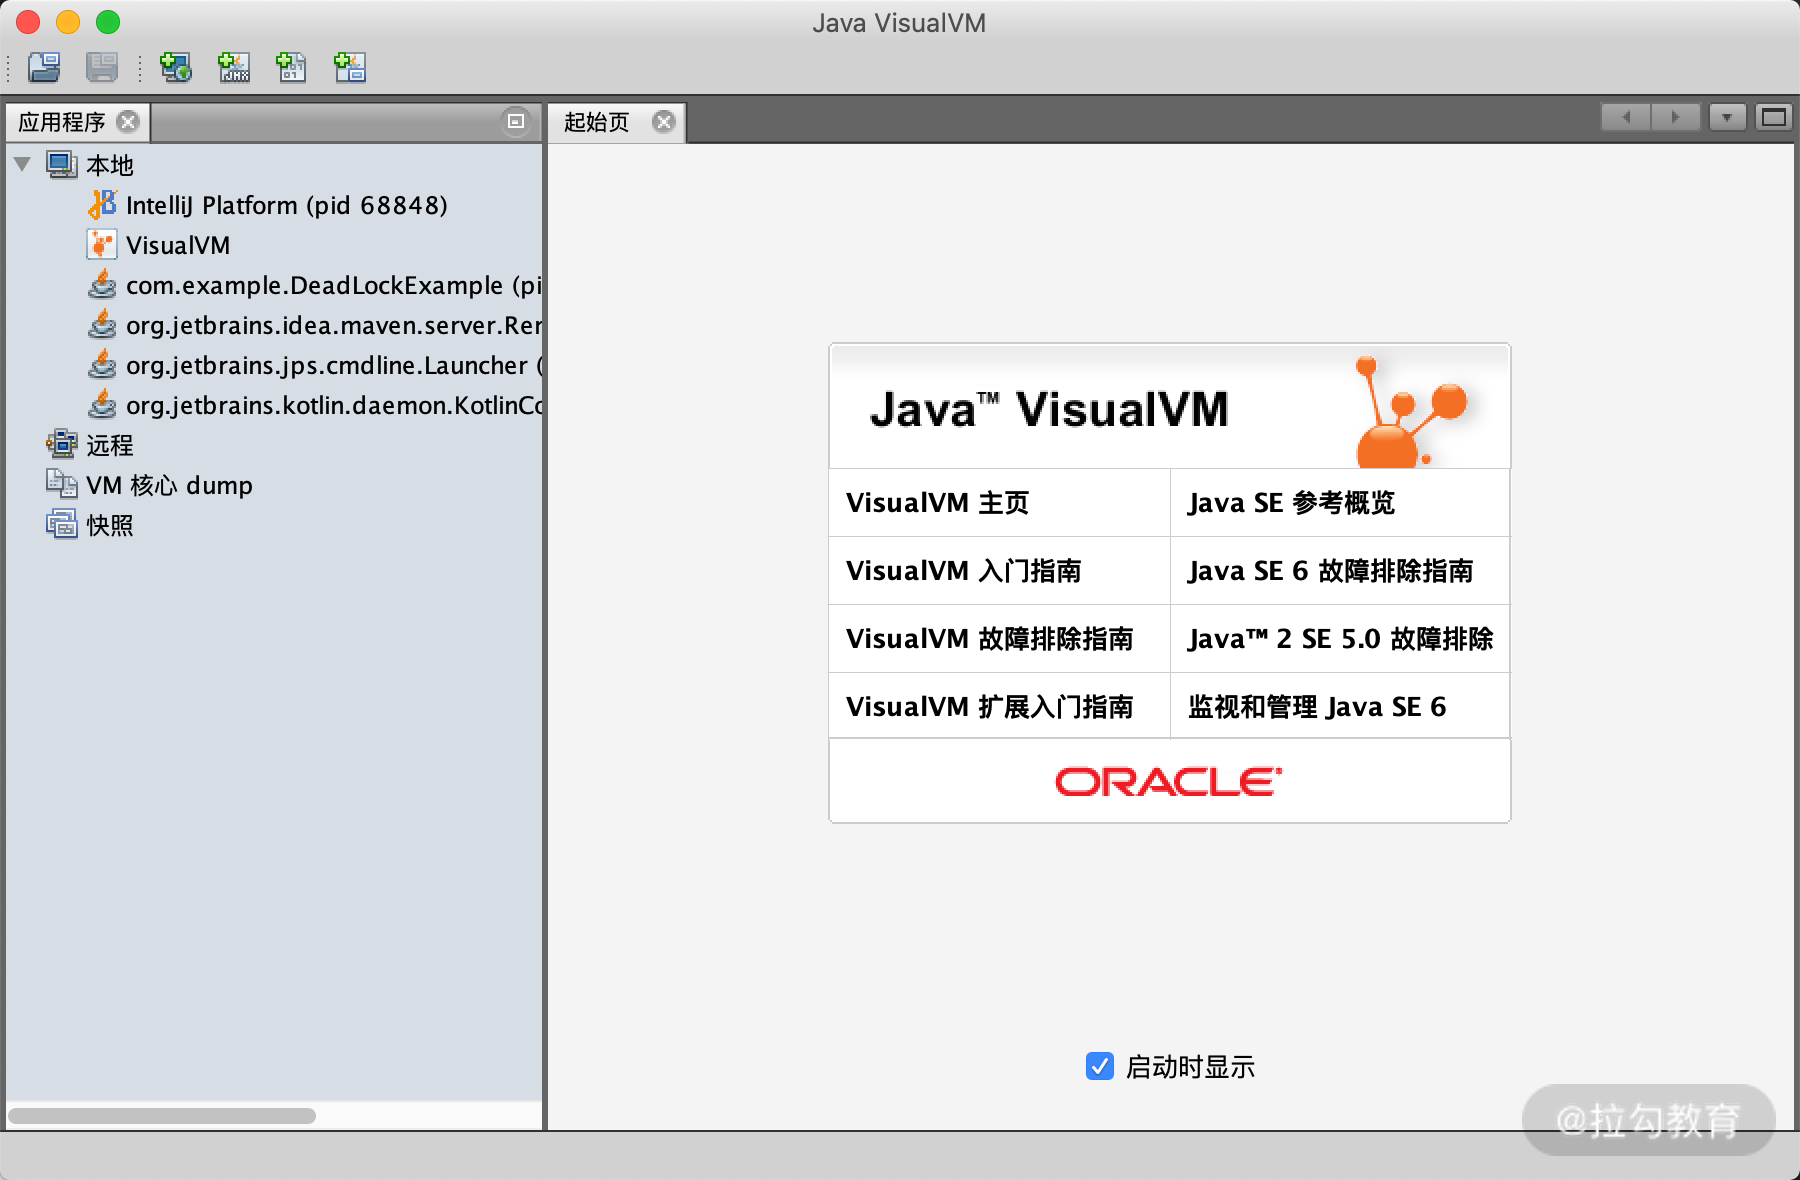
Task: Click the VM 核心 dump icon
Action: pos(62,485)
